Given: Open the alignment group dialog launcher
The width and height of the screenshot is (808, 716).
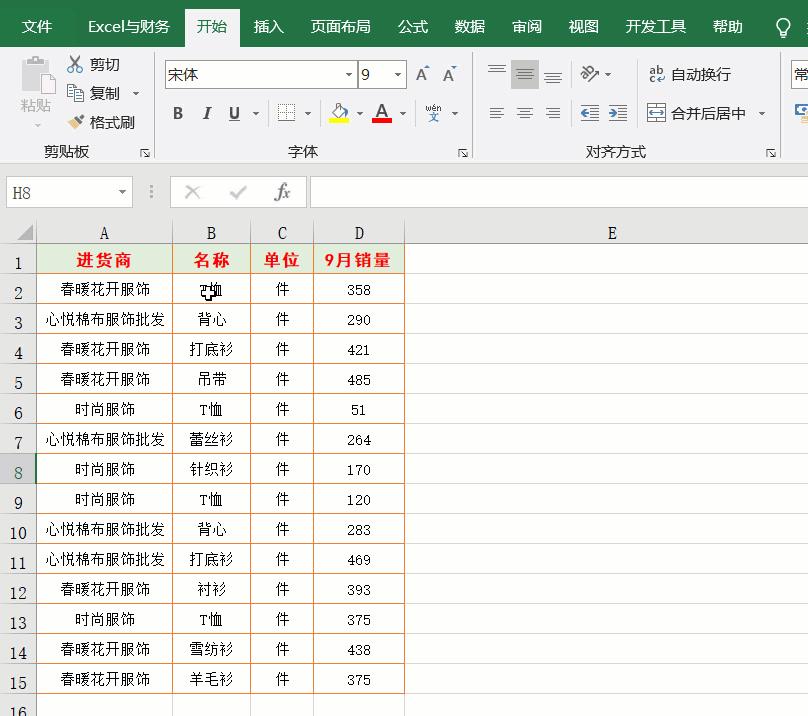Looking at the screenshot, I should coord(771,153).
